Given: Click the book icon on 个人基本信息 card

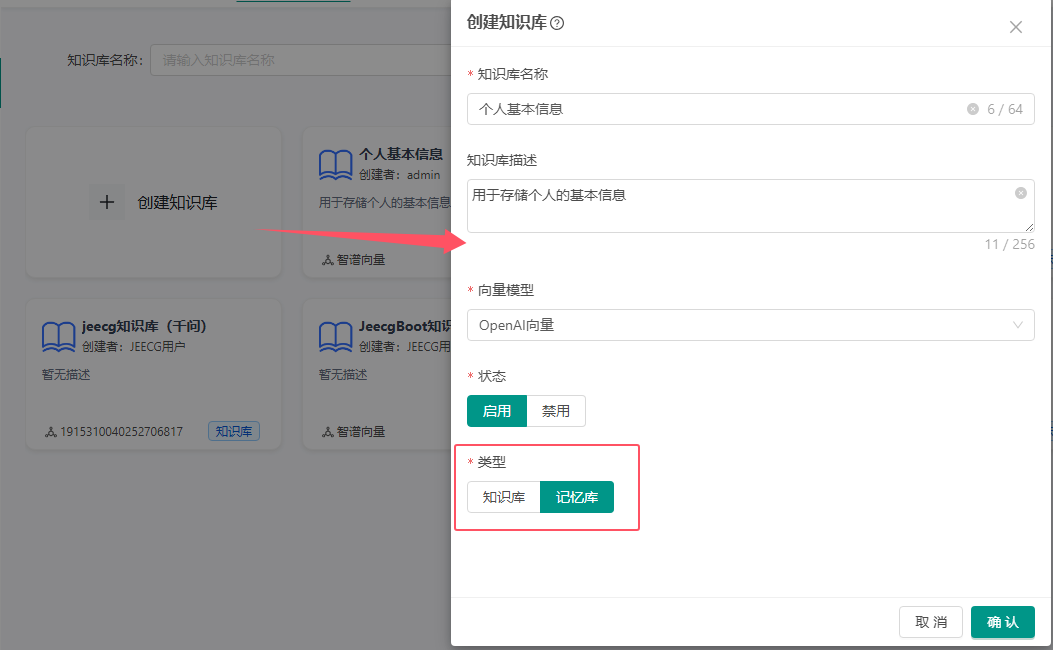Looking at the screenshot, I should coord(335,165).
